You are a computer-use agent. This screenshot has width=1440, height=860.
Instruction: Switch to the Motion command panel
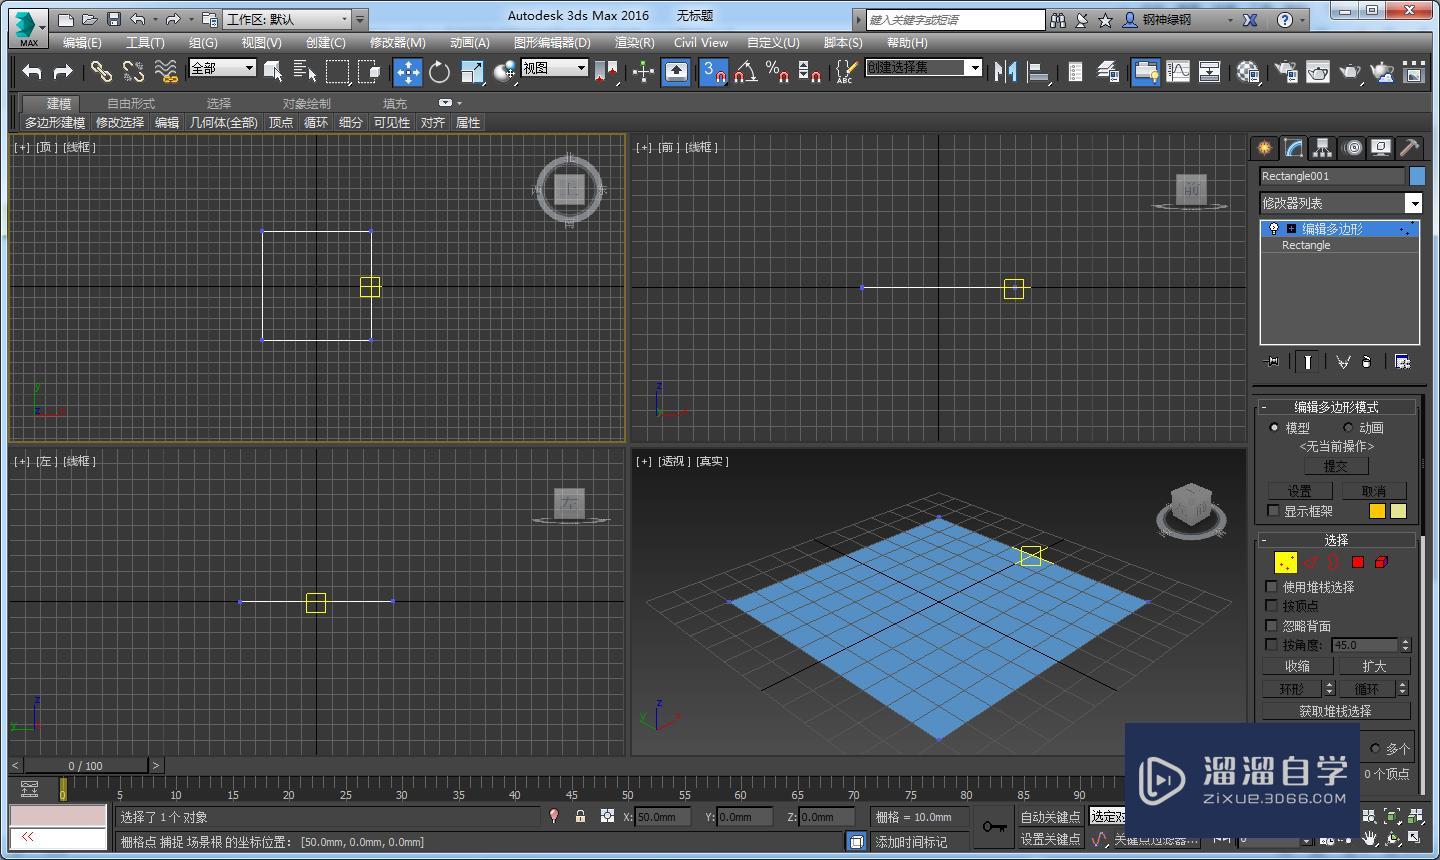[1352, 148]
